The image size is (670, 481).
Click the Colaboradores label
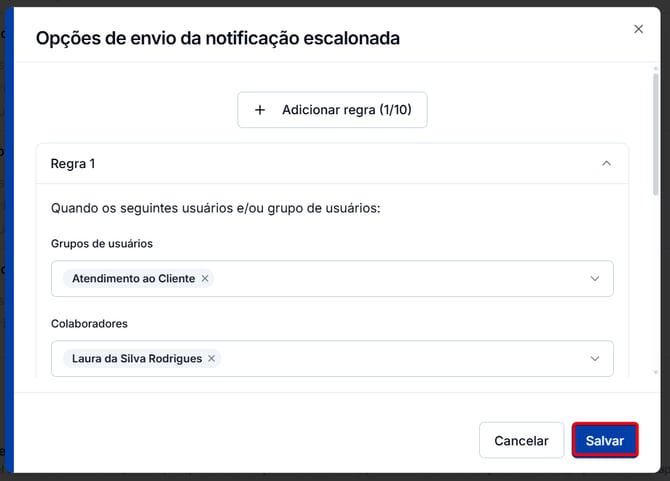pyautogui.click(x=89, y=324)
